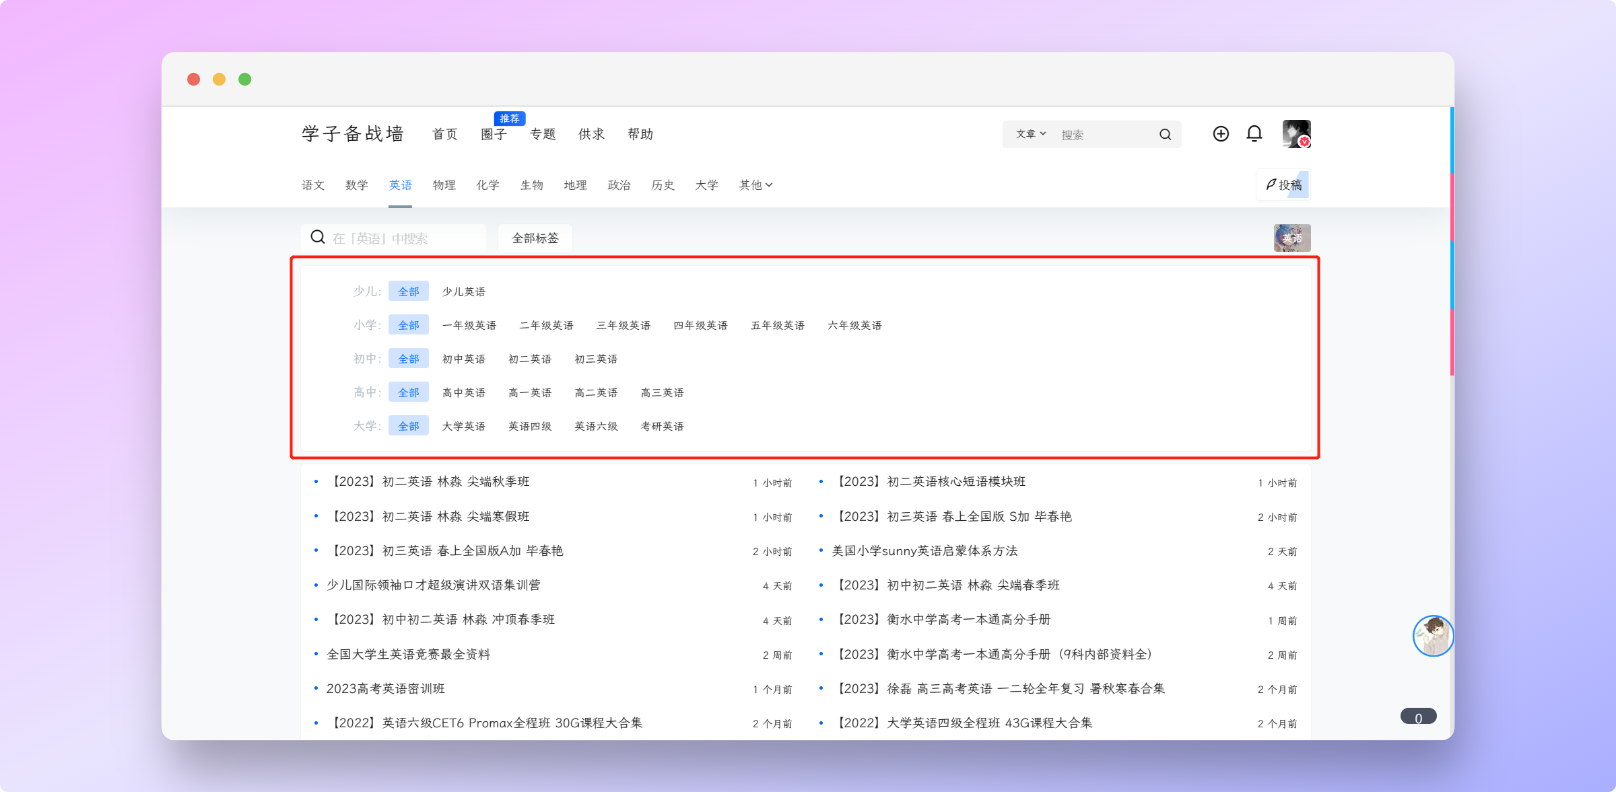Image resolution: width=1616 pixels, height=792 pixels.
Task: Open the user avatar profile menu
Action: (x=1297, y=134)
